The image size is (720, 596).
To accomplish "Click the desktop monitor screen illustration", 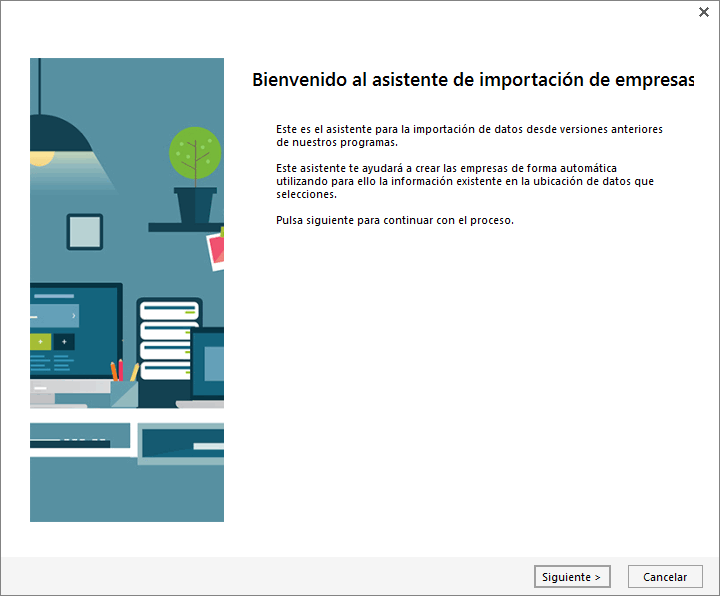I will coord(75,330).
